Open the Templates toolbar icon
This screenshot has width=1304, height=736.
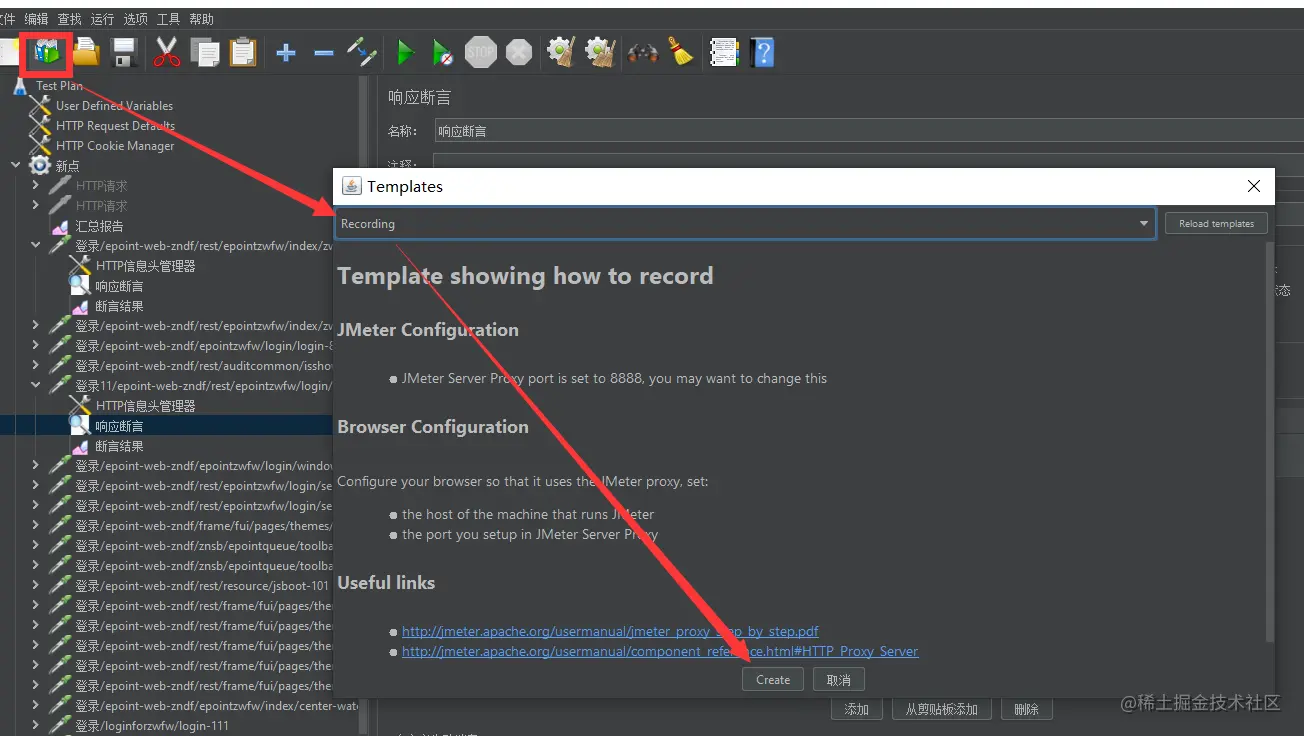pyautogui.click(x=48, y=53)
